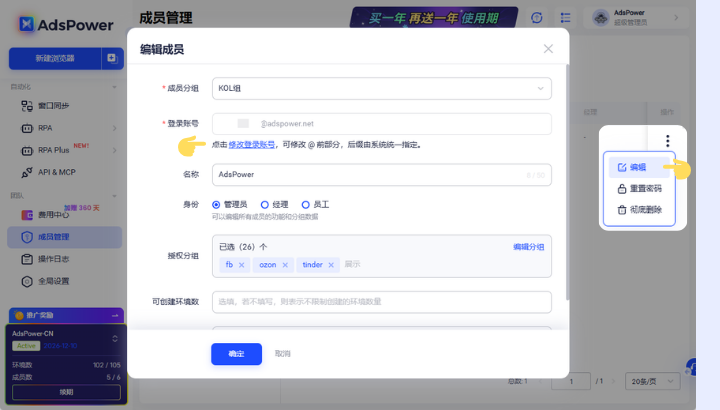Click the page number input box
Viewport: 720px width, 410px height.
pos(571,382)
